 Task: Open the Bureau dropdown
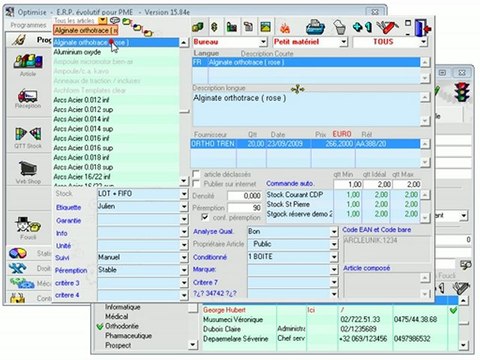[263, 42]
